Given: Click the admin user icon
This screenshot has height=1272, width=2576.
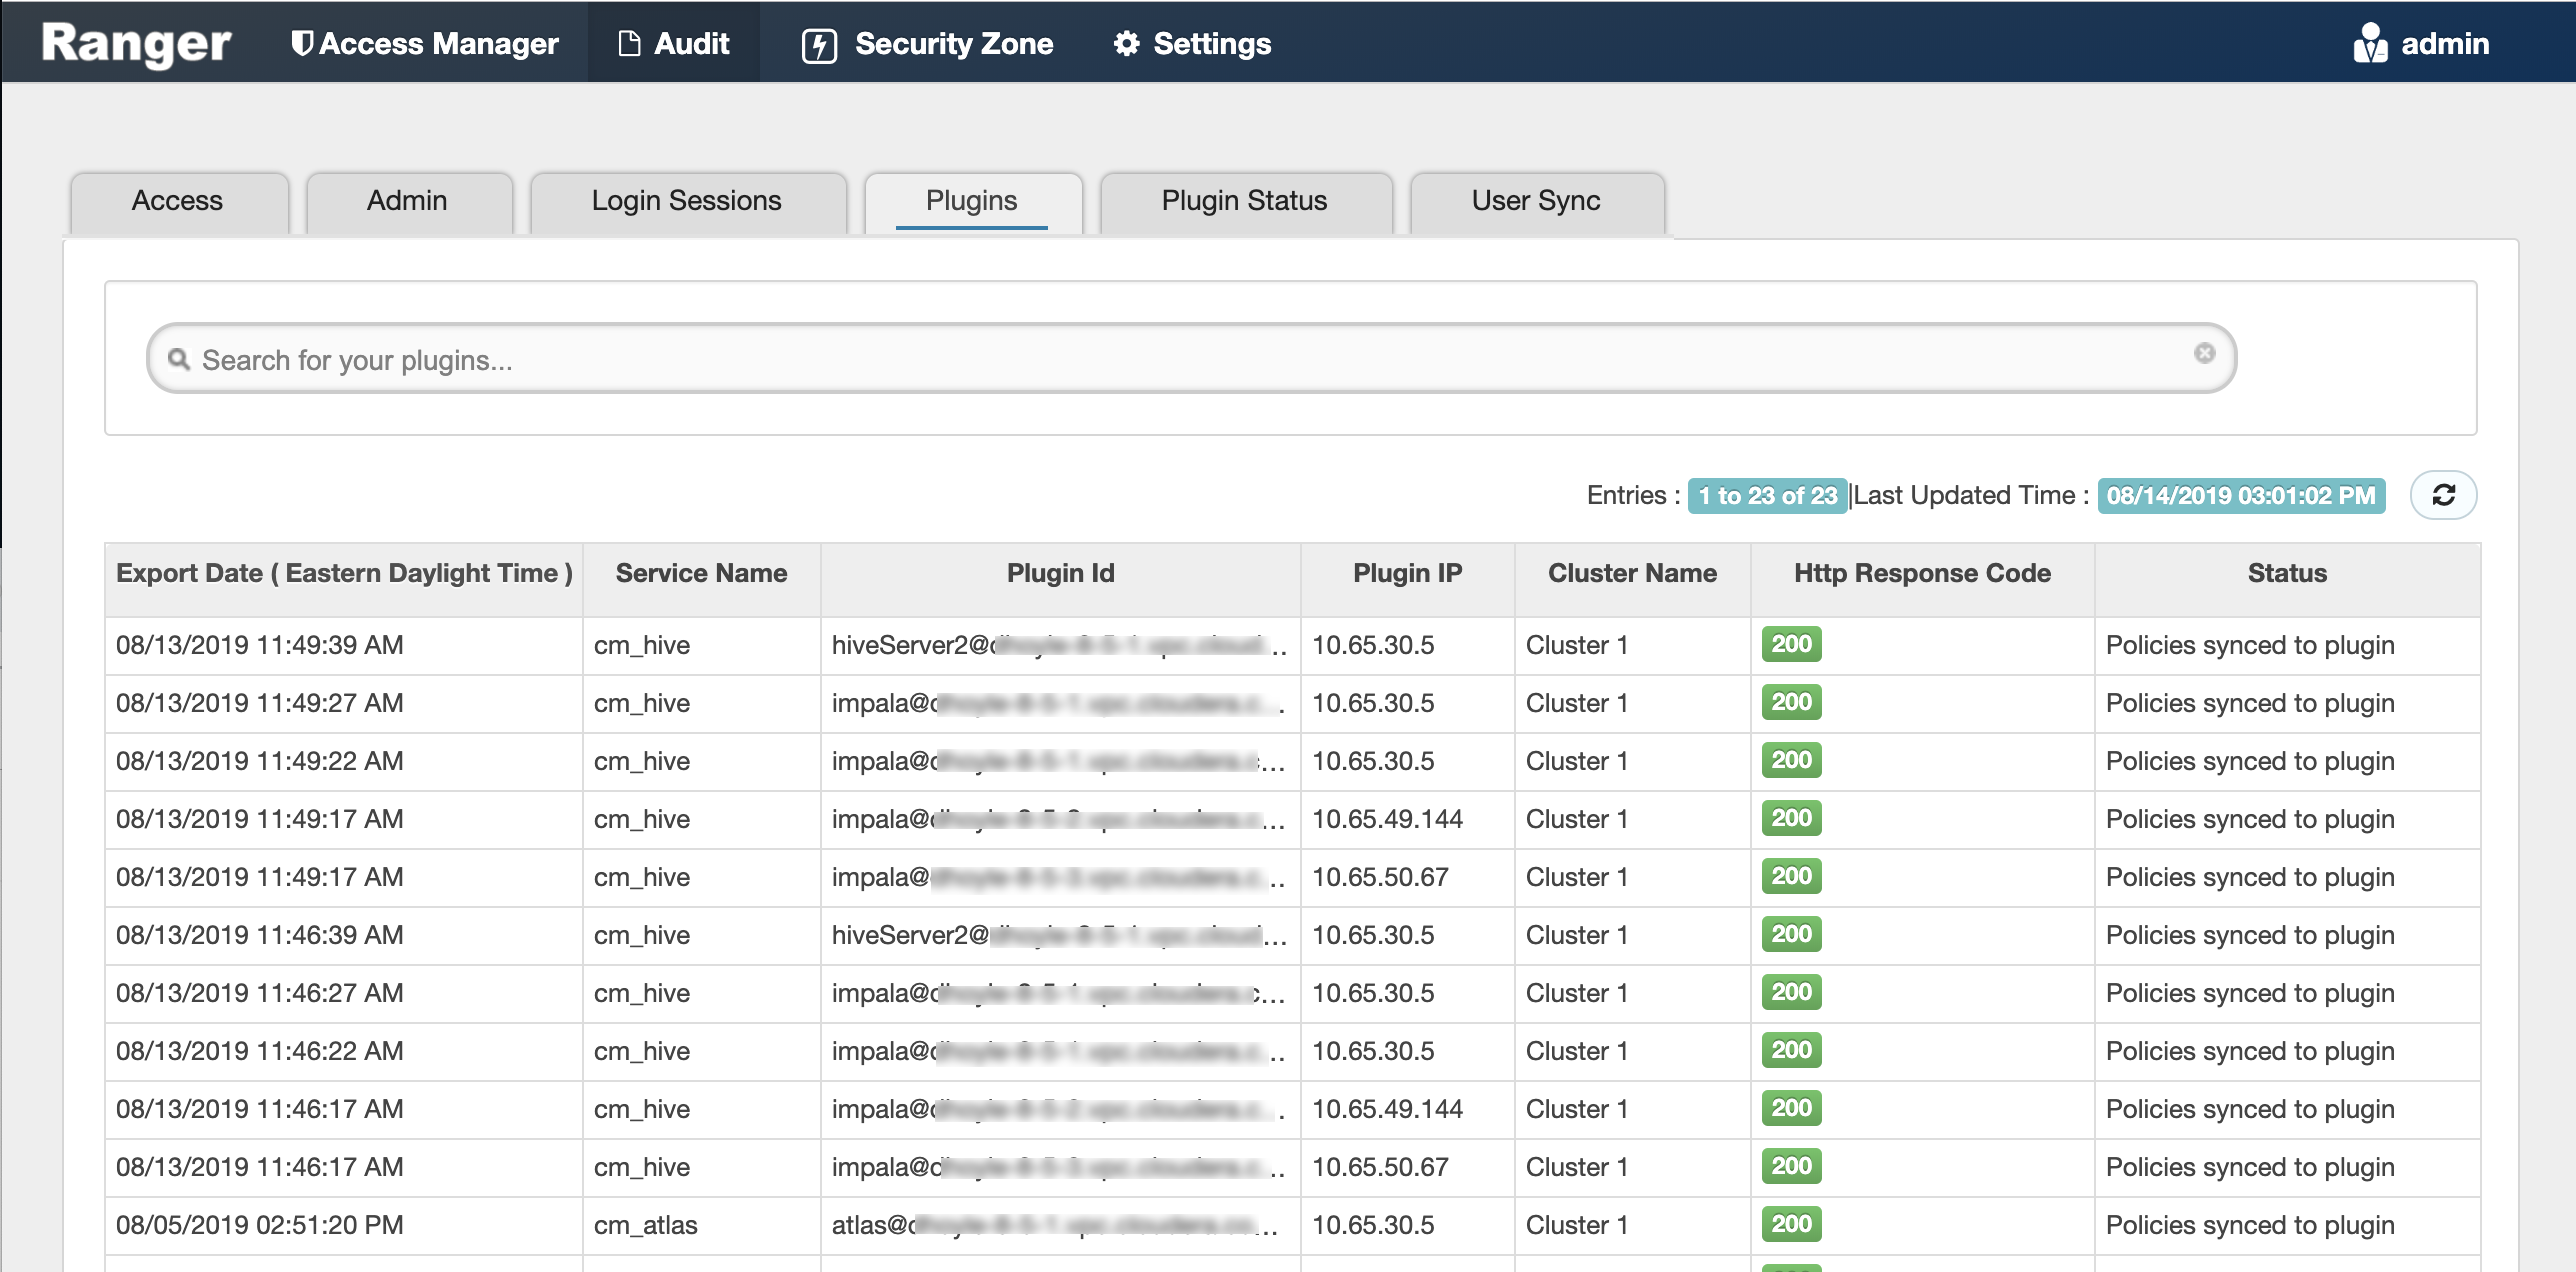Looking at the screenshot, I should tap(2370, 44).
